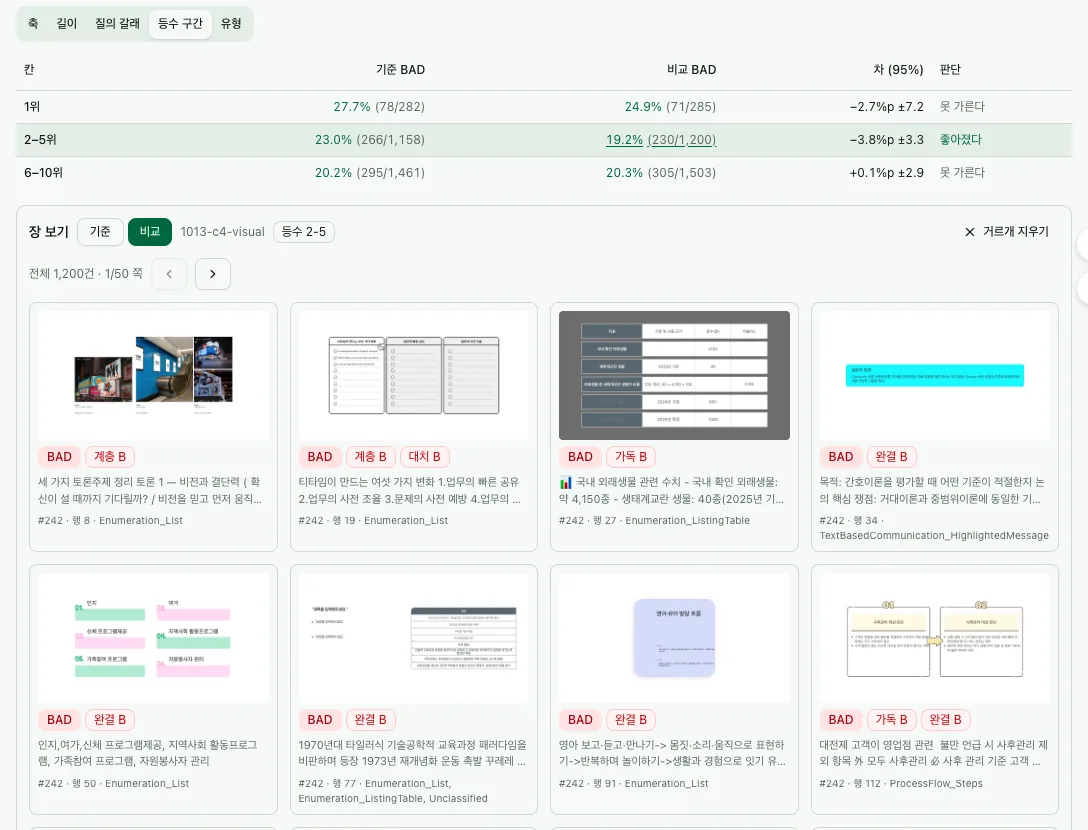Click the BAD tag on the 행 50 card
Viewport: 1088px width, 830px height.
pos(59,720)
